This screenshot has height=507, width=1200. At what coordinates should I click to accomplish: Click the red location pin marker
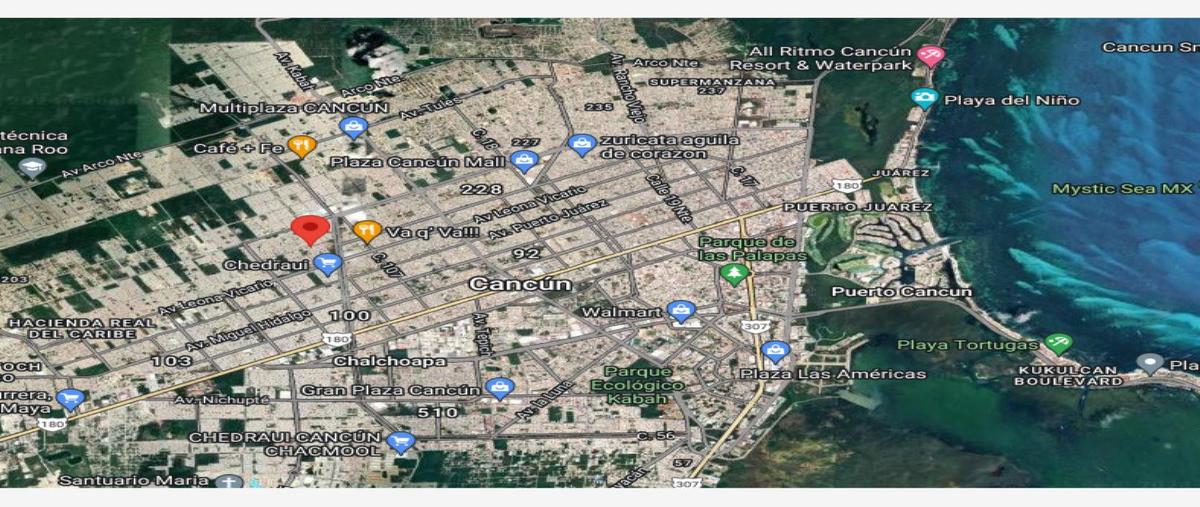310,229
